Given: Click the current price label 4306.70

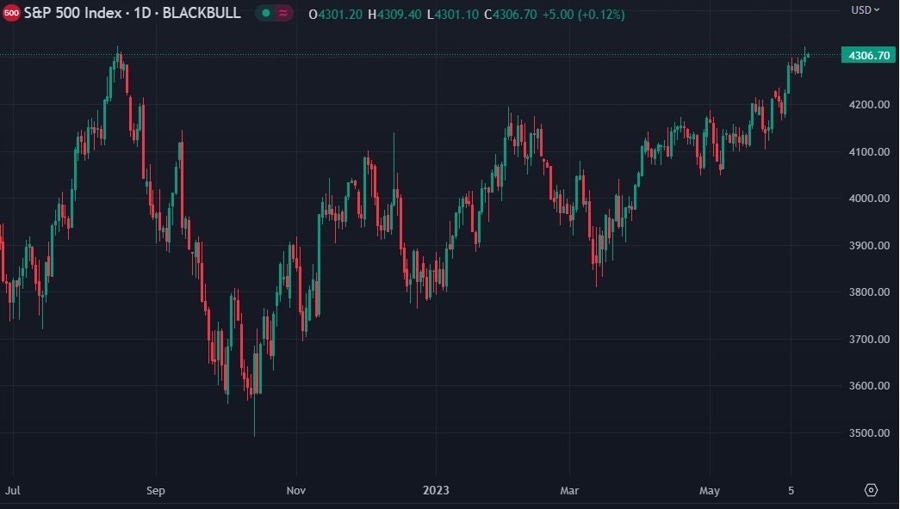Looking at the screenshot, I should point(868,56).
